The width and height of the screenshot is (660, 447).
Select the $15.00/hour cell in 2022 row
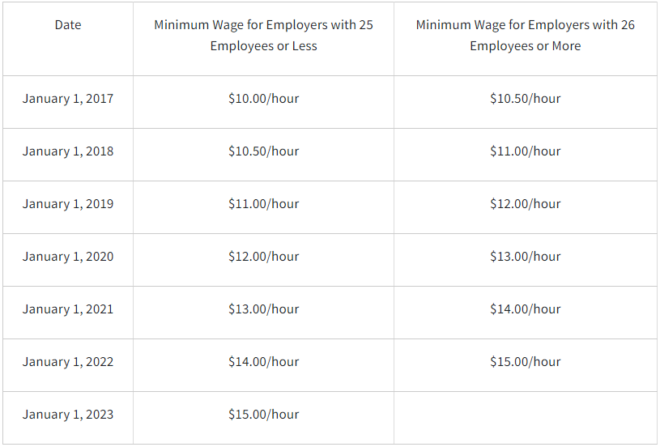(x=525, y=362)
